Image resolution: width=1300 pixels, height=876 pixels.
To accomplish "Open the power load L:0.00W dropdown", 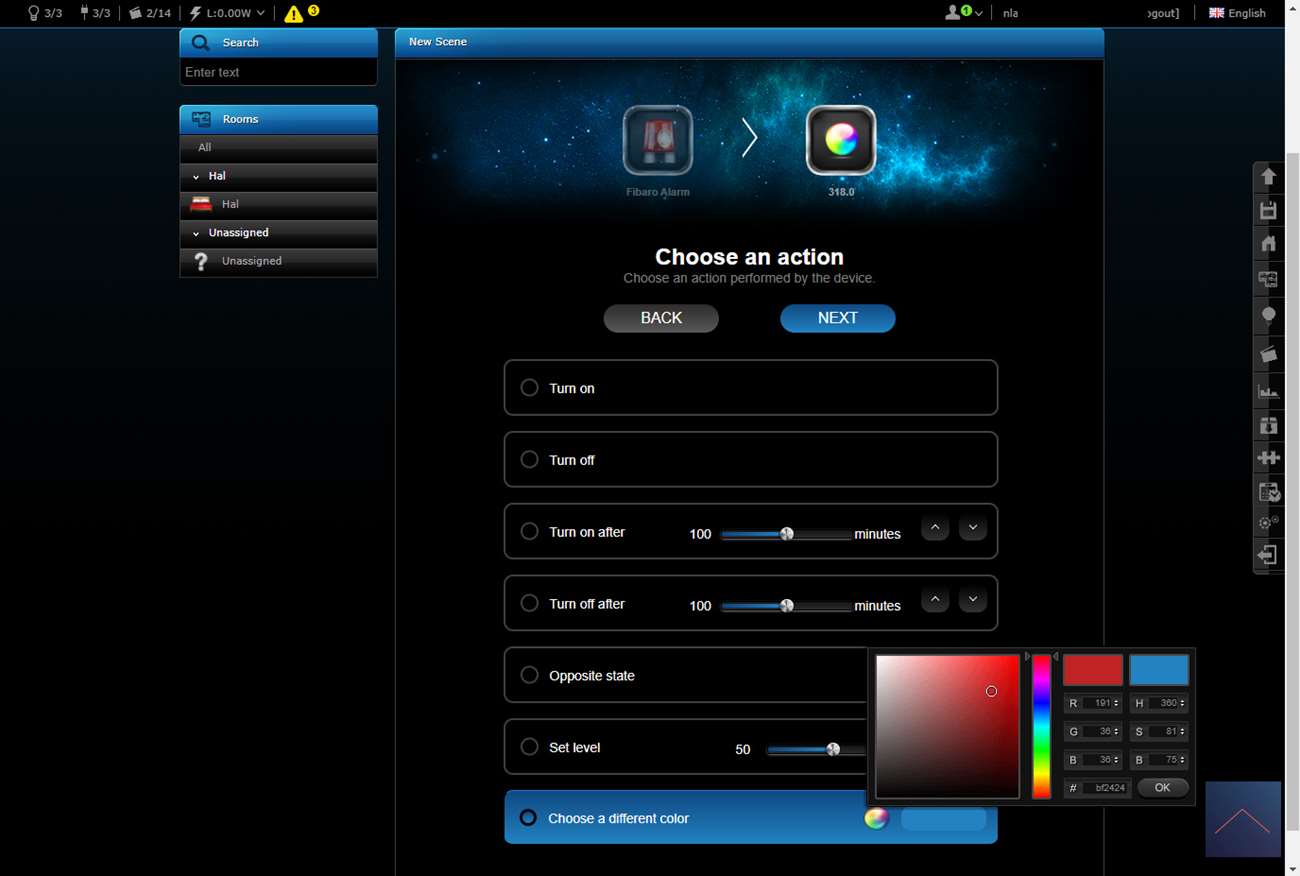I will click(x=228, y=13).
